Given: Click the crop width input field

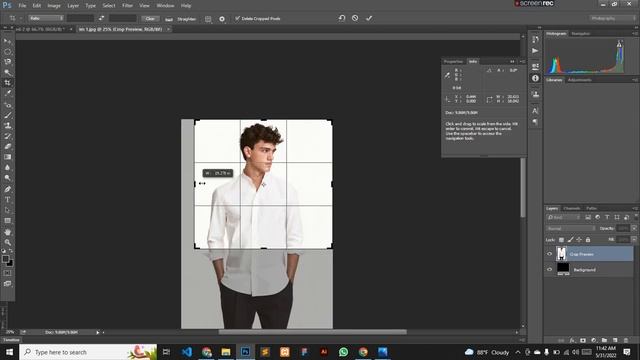Looking at the screenshot, I should click(x=80, y=18).
